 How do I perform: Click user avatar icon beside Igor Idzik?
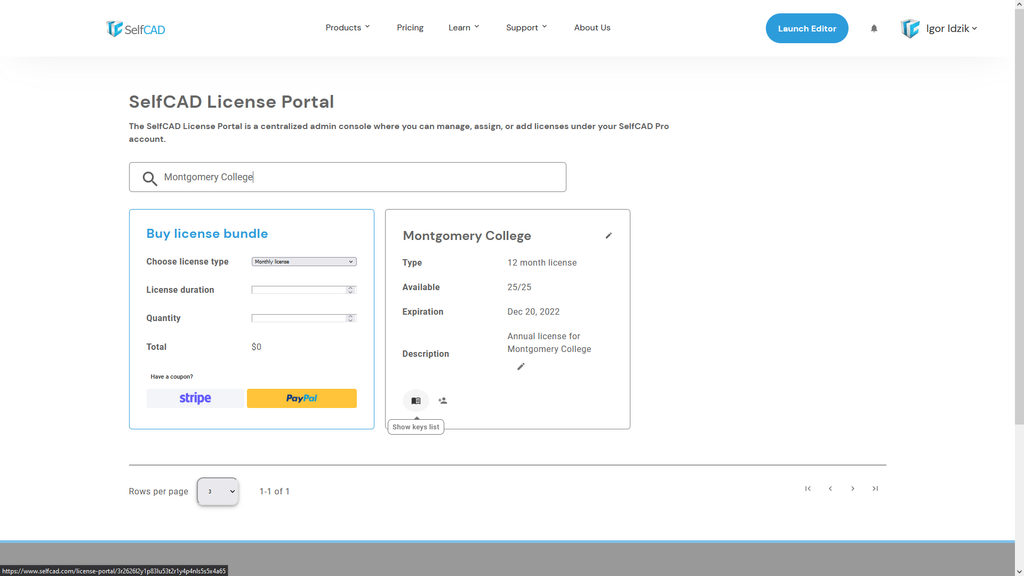pos(910,28)
